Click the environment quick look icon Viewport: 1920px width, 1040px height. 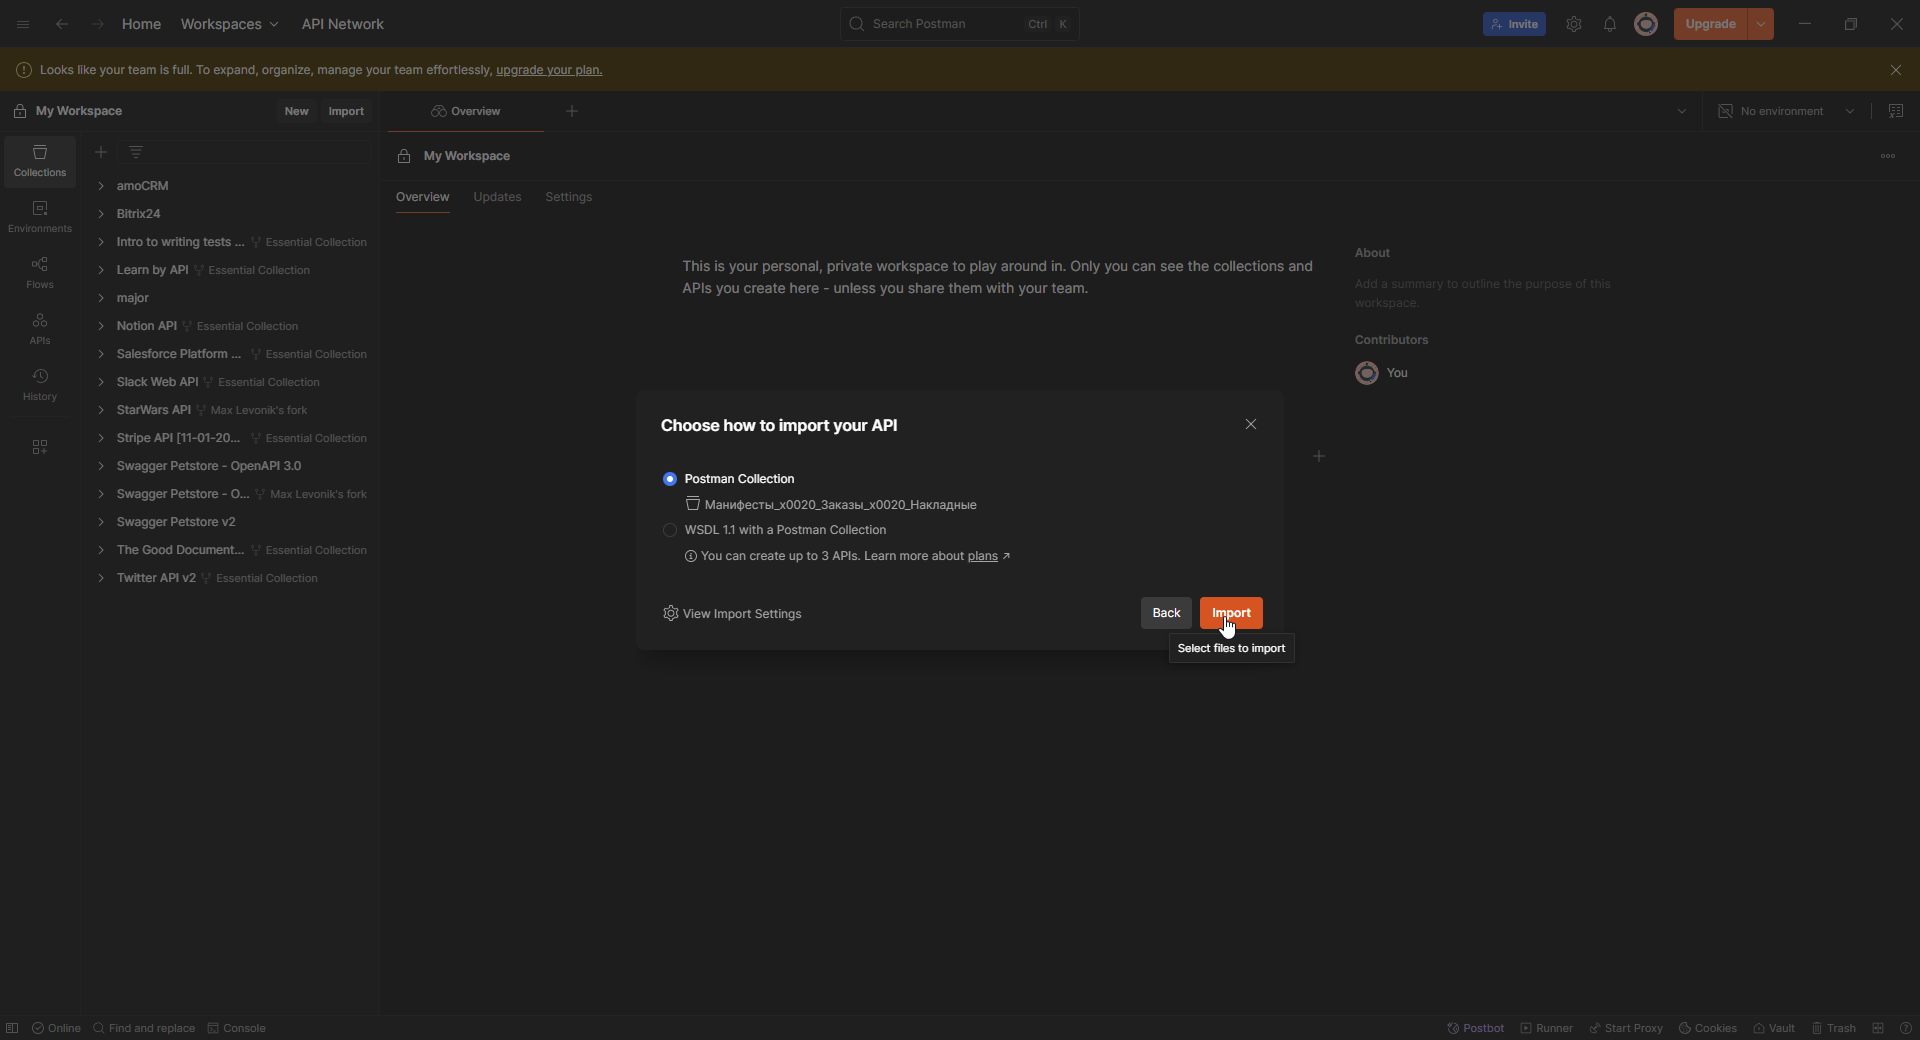(1896, 111)
